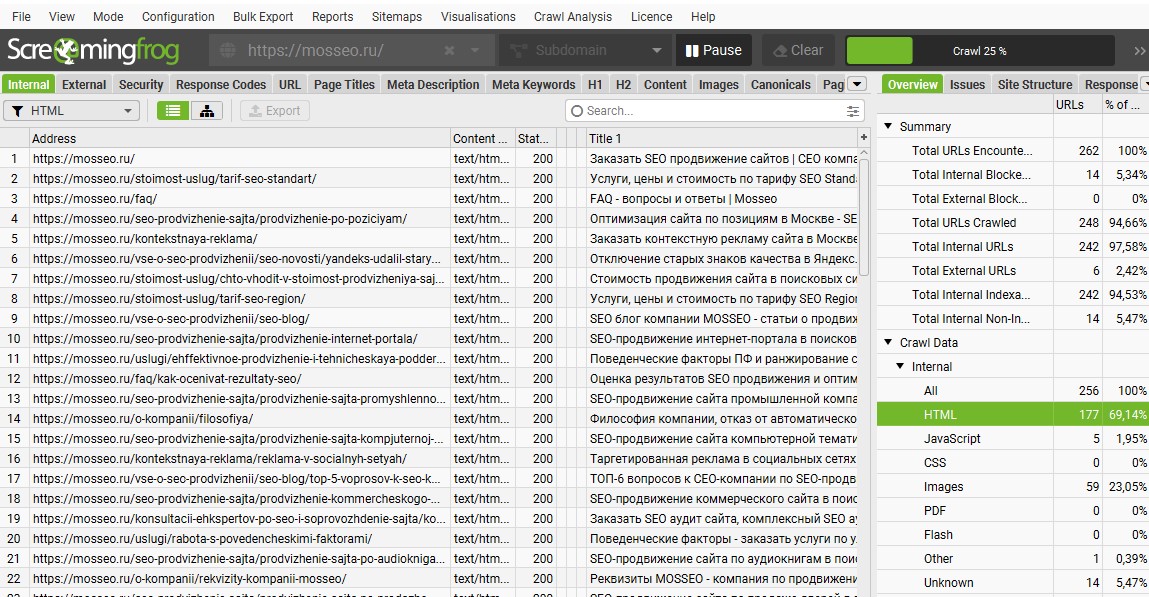Switch to the H1 tab

coord(595,84)
